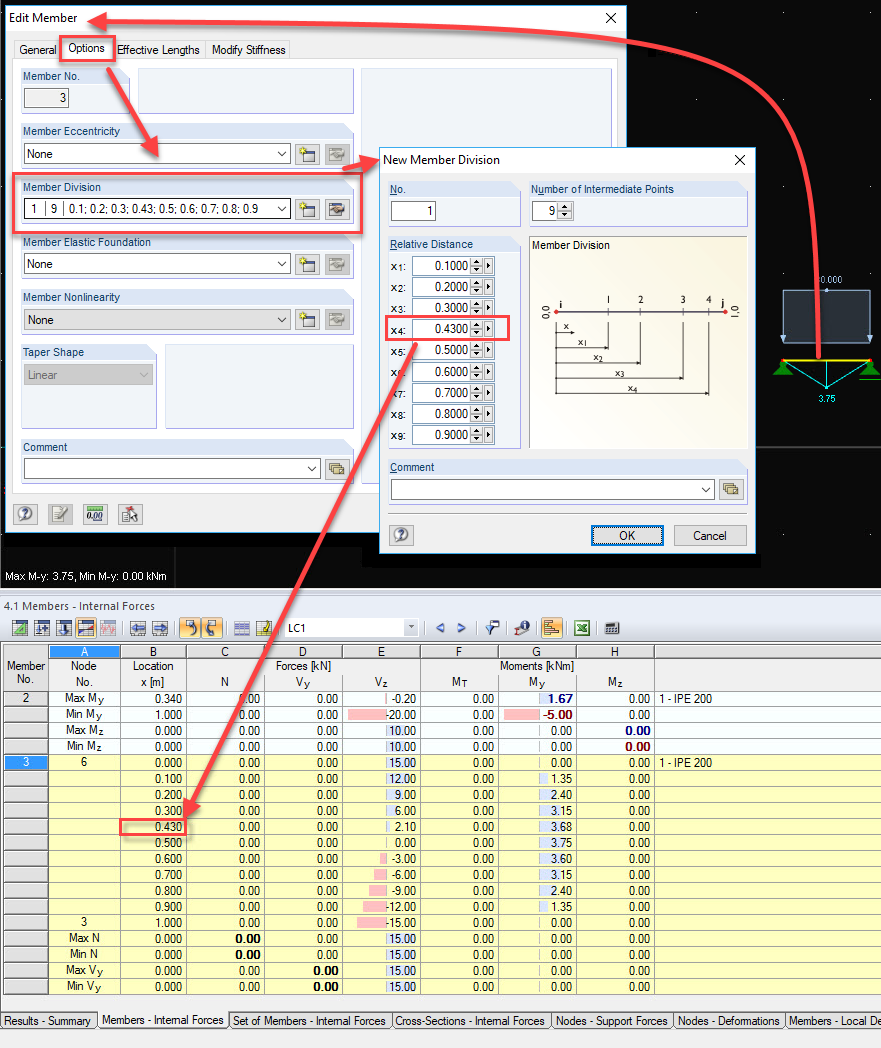
Task: Click the Min My row value -5.00
Action: pyautogui.click(x=537, y=714)
